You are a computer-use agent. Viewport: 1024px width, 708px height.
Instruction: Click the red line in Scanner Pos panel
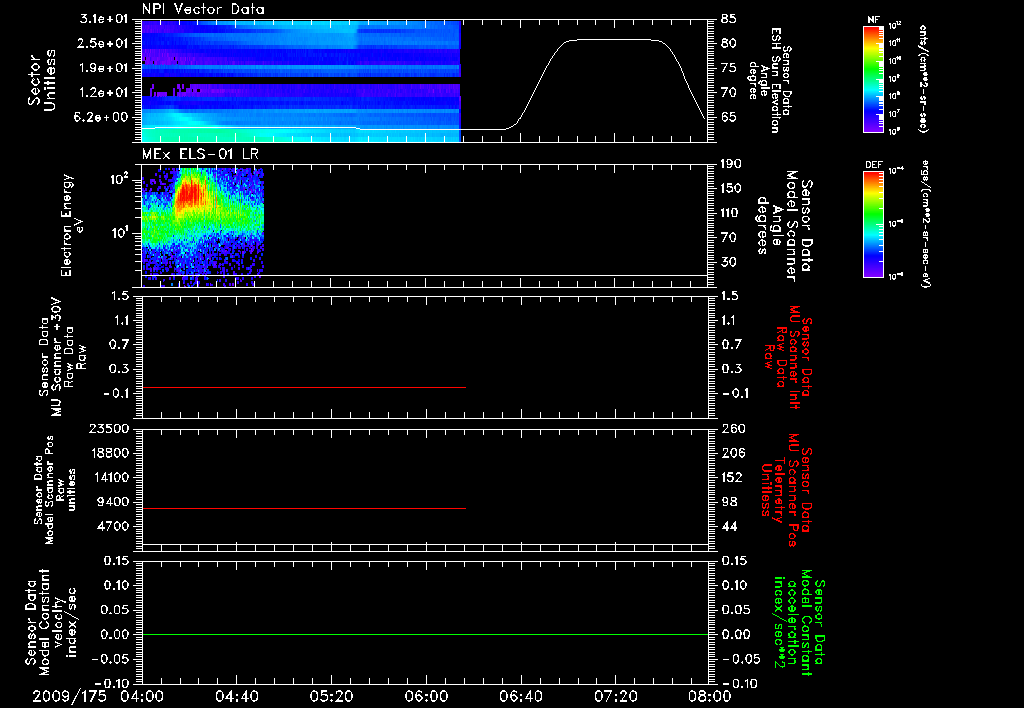[x=304, y=508]
